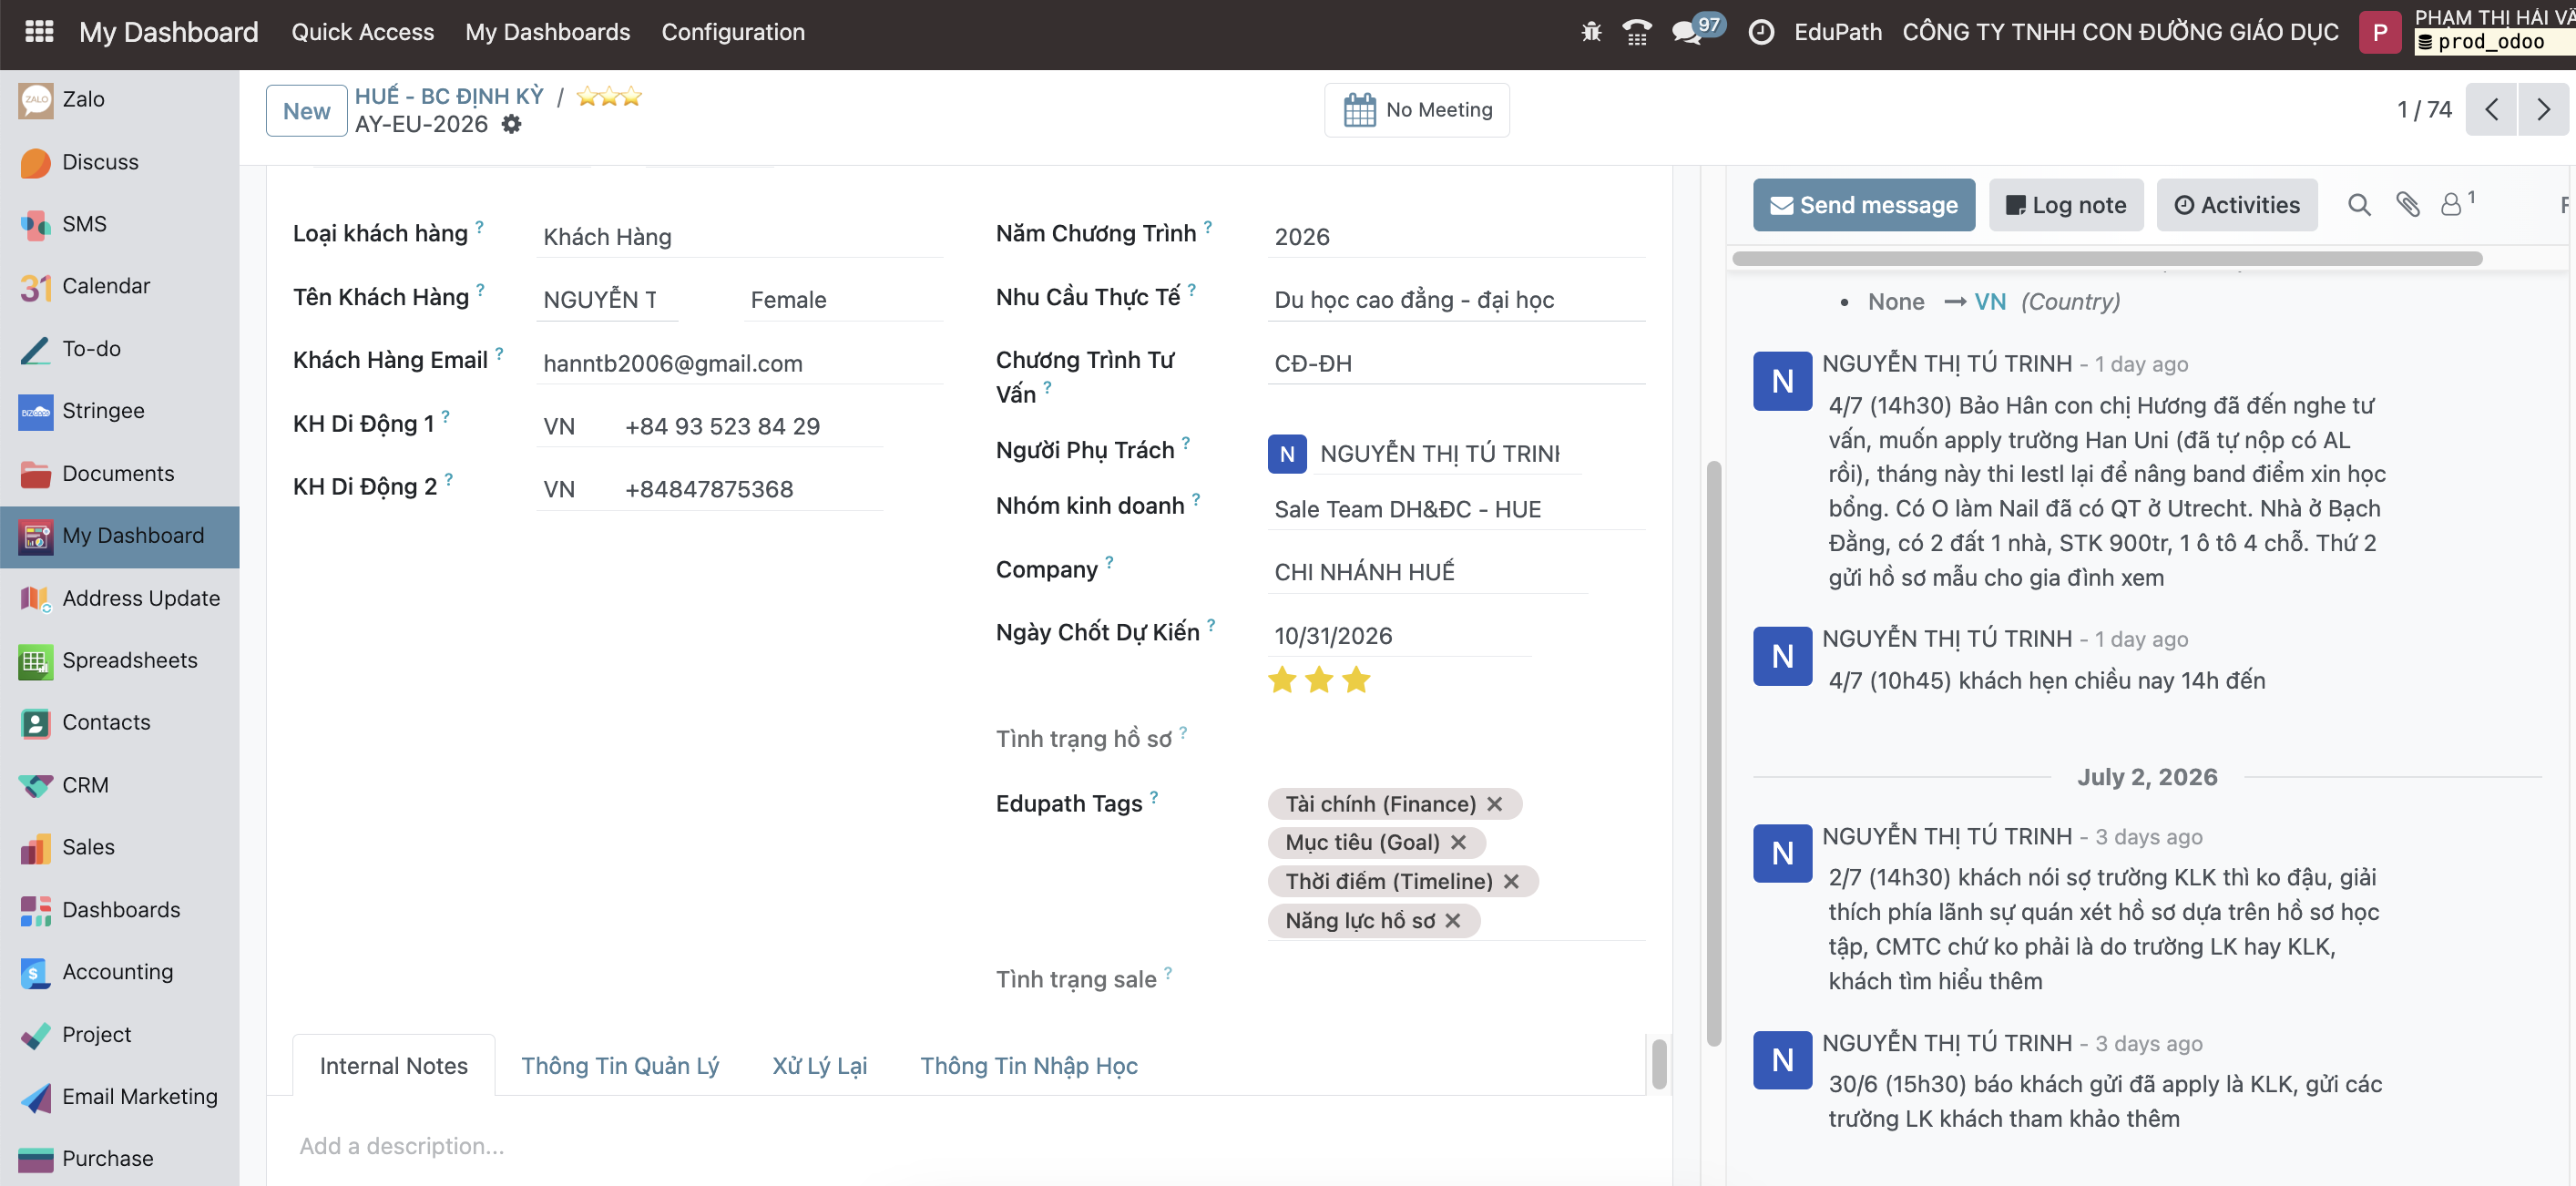Open the Nhóm kinh doanh dropdown

tap(1456, 509)
